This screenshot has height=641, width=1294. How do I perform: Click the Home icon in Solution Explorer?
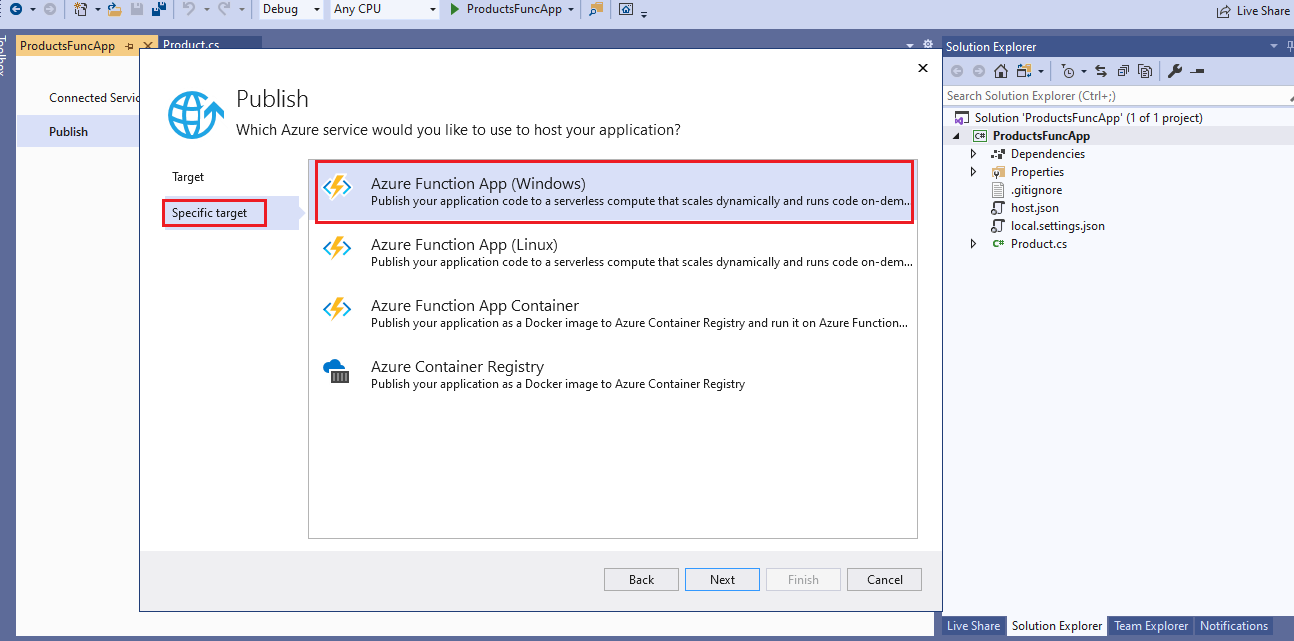pyautogui.click(x=1001, y=71)
